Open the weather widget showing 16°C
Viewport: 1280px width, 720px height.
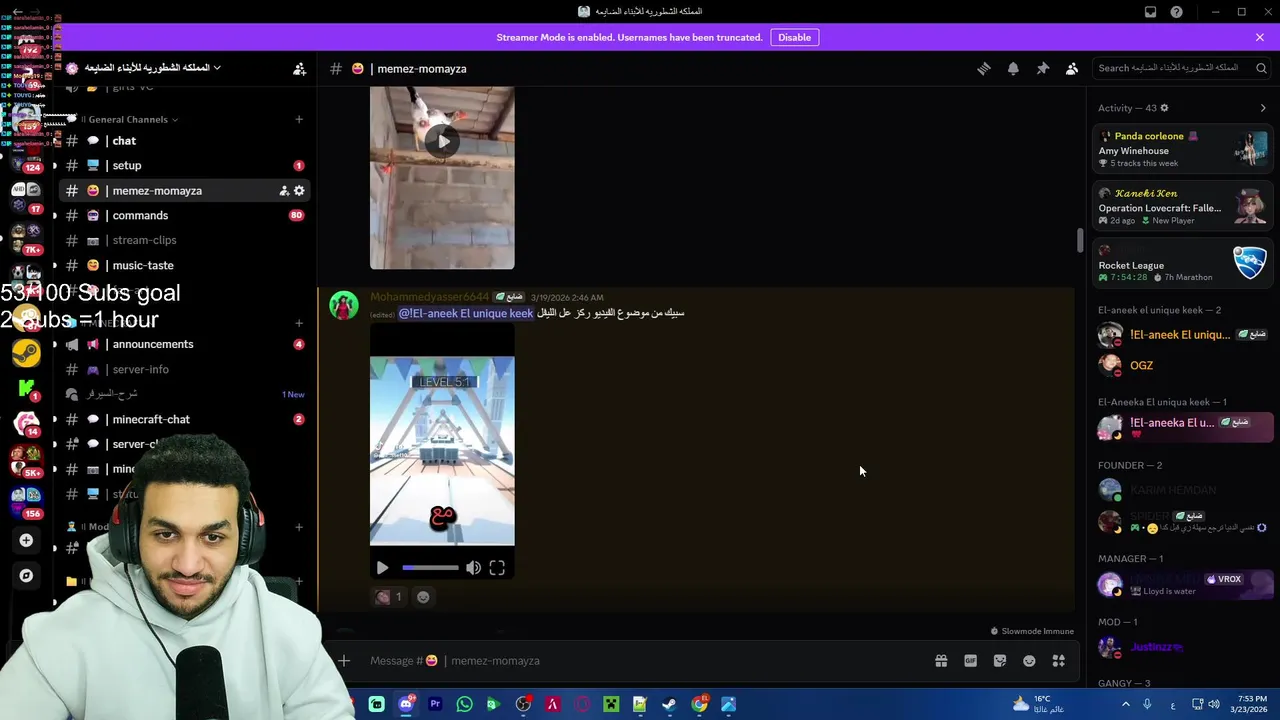click(1038, 704)
